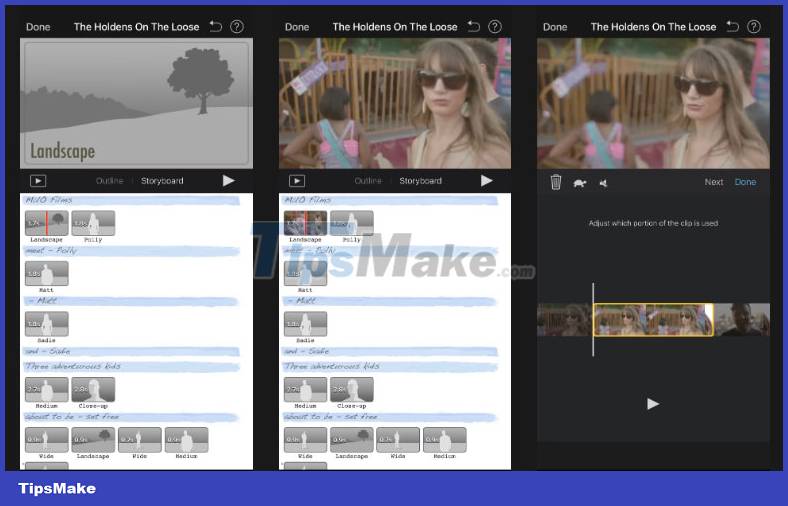Viewport: 788px width, 506px height.
Task: Tap Next in the clip editor
Action: click(714, 182)
